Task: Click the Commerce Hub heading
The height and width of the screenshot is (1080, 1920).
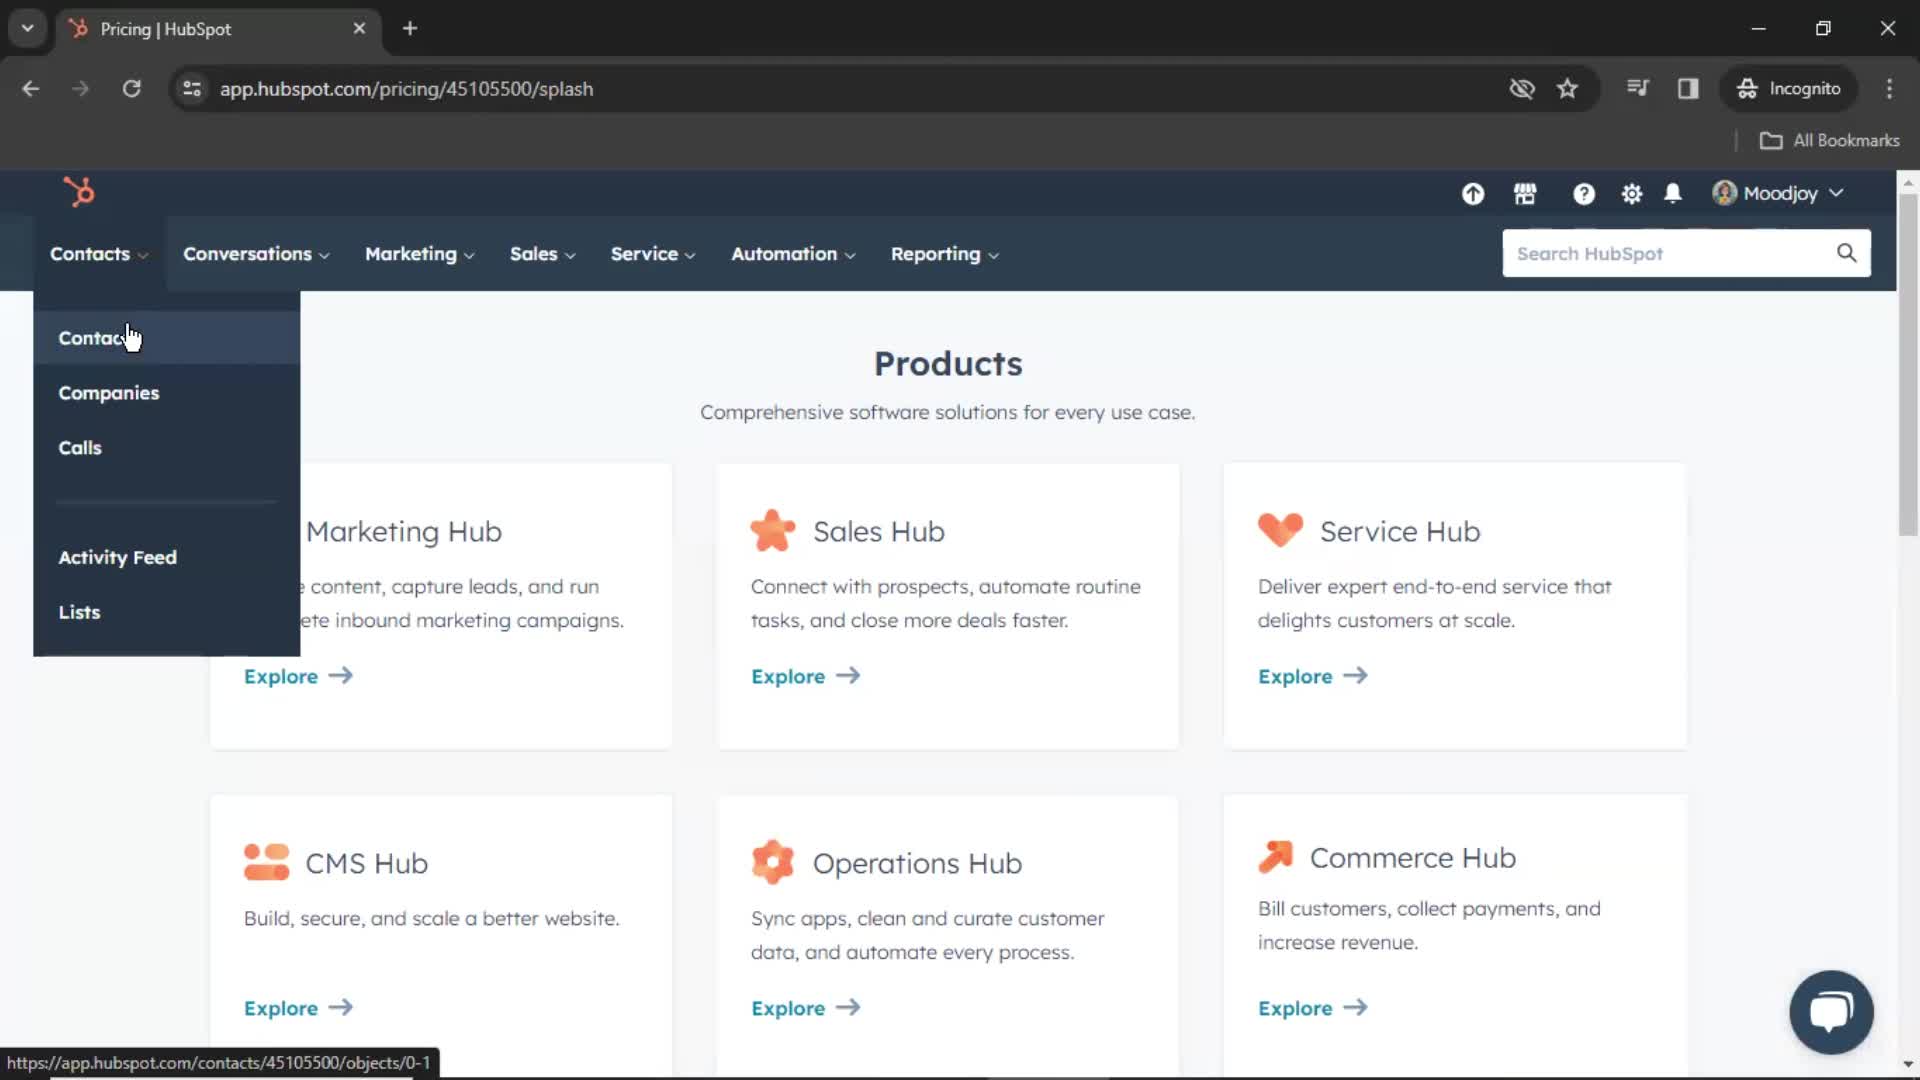Action: (x=1412, y=858)
